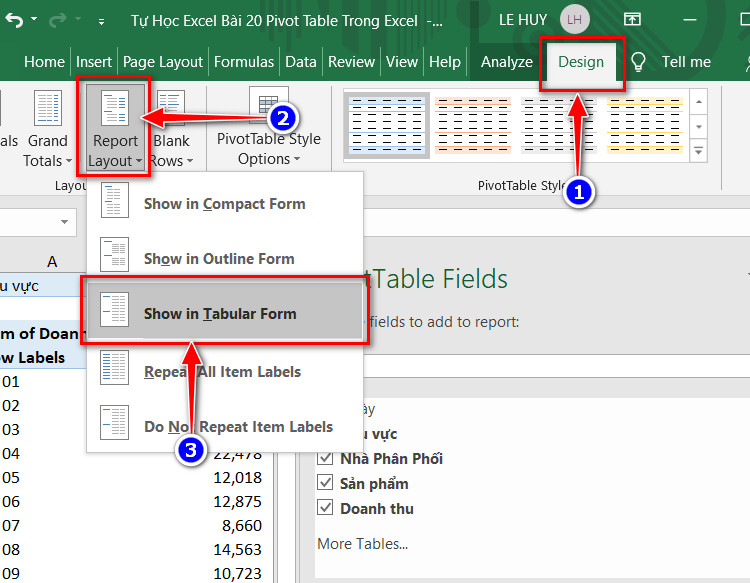Select the cell with value 14,563
The height and width of the screenshot is (583, 750).
(x=237, y=549)
